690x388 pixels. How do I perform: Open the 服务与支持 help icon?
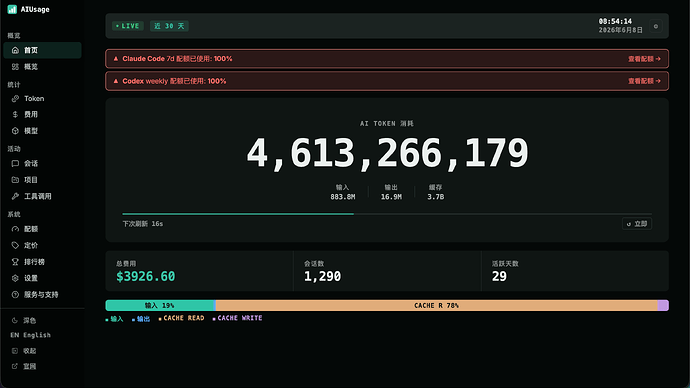coord(15,294)
